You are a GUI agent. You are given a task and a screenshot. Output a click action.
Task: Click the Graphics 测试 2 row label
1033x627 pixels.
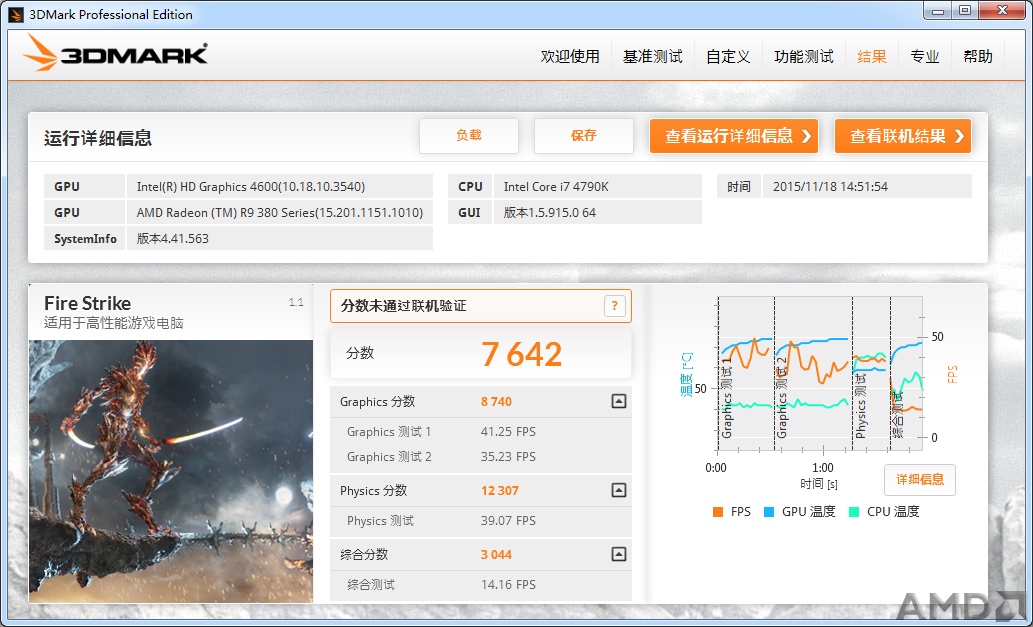[389, 457]
